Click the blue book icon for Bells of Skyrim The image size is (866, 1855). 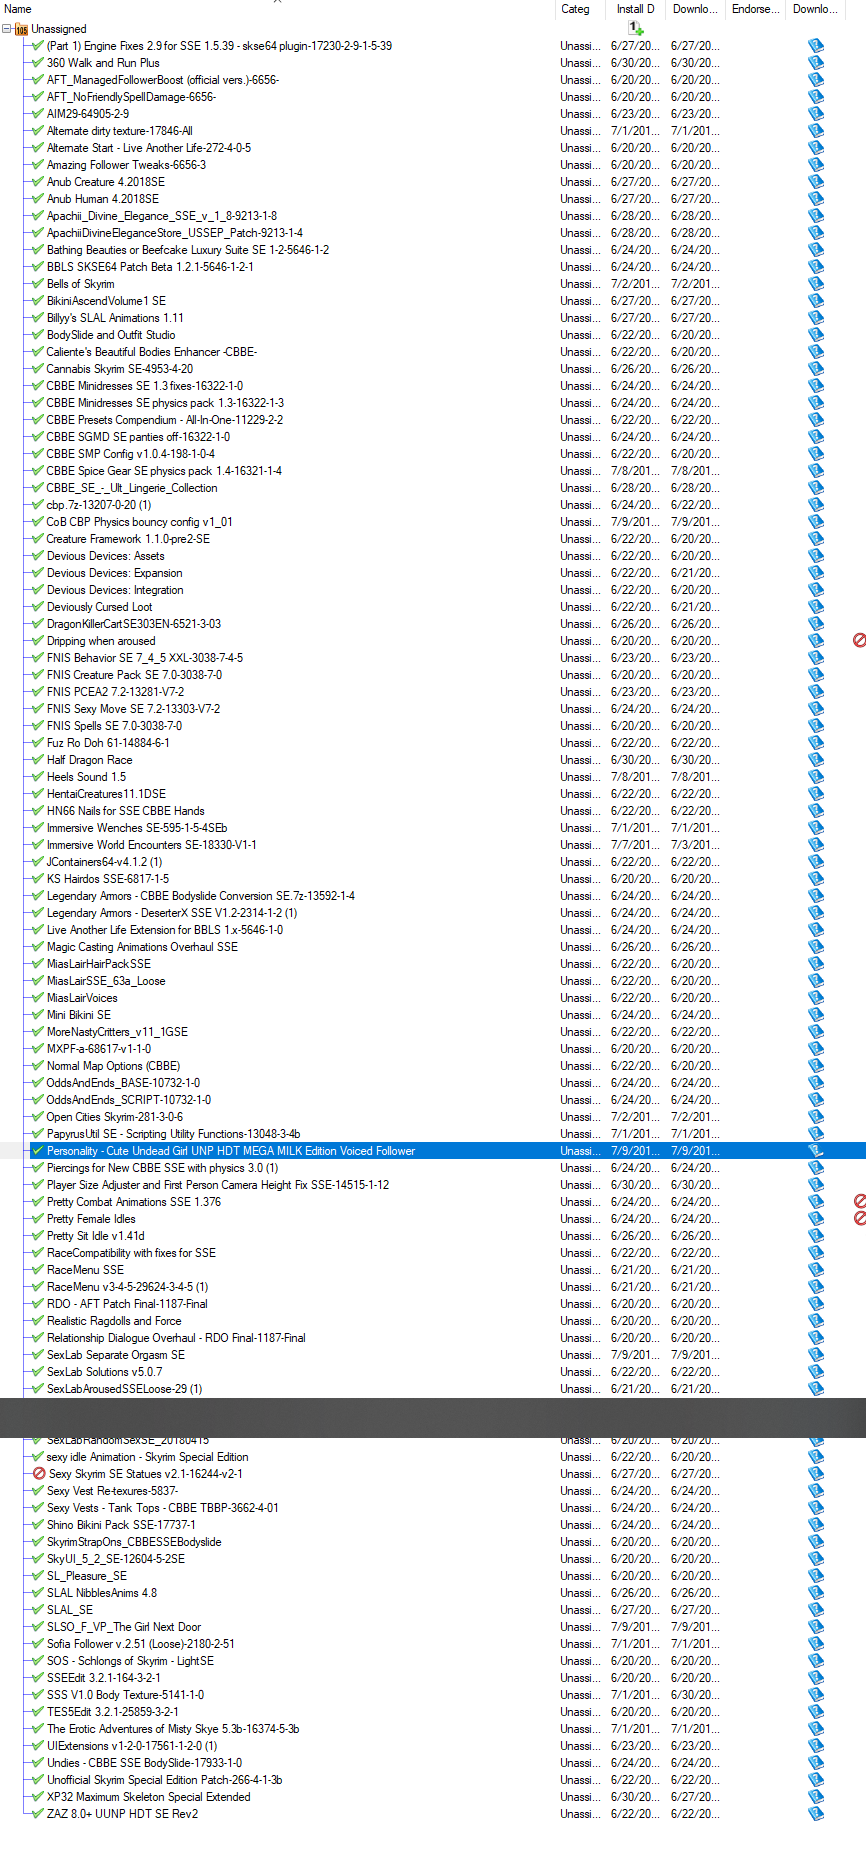coord(816,284)
